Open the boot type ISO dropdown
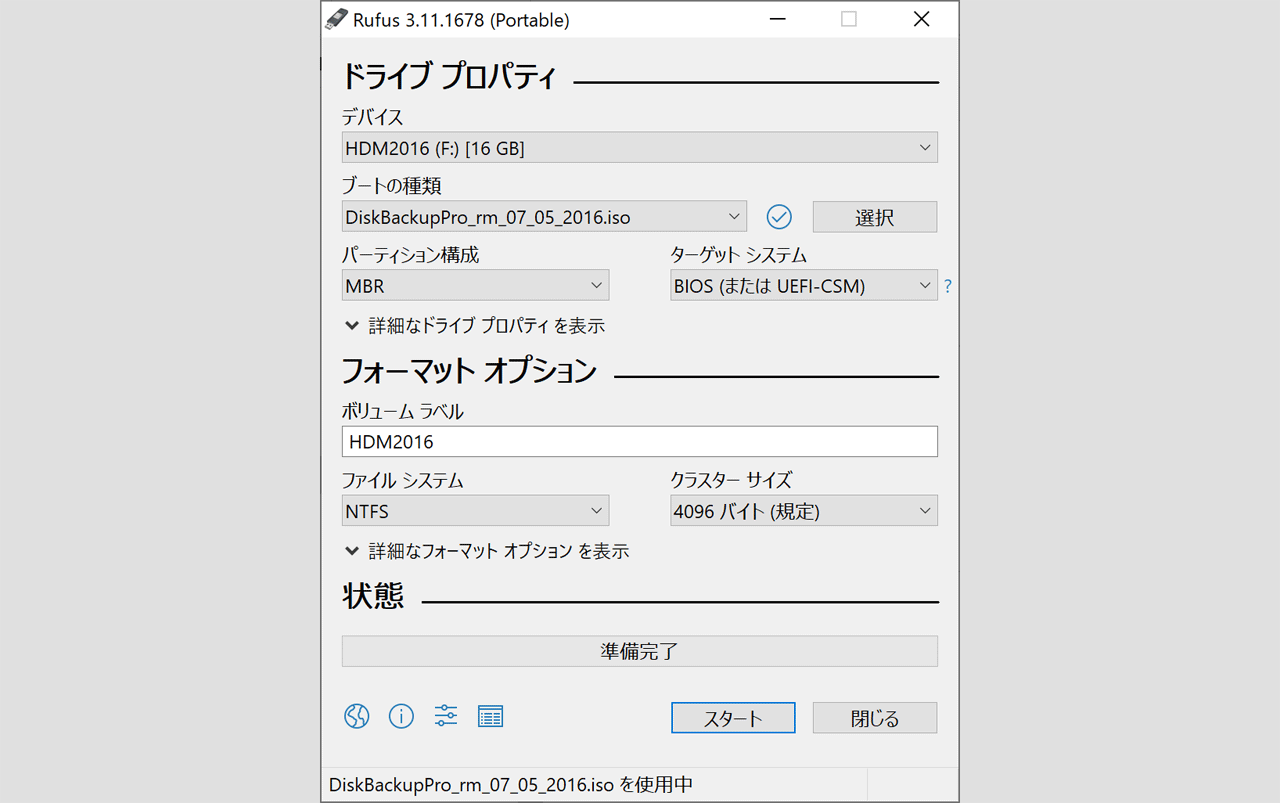The height and width of the screenshot is (803, 1280). [544, 216]
